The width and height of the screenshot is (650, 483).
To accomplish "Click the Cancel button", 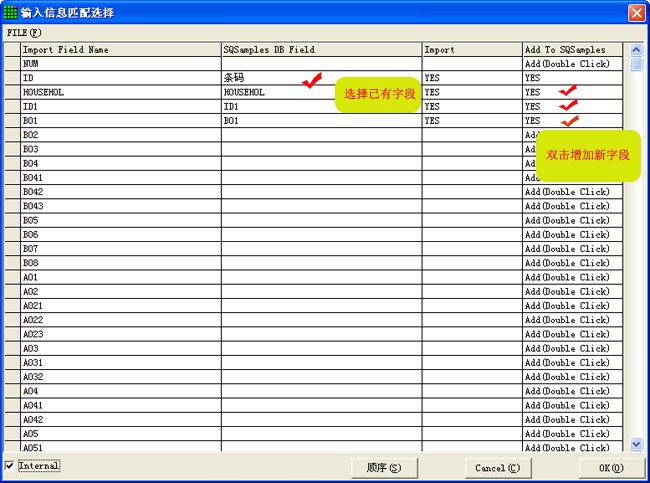I will (x=497, y=468).
